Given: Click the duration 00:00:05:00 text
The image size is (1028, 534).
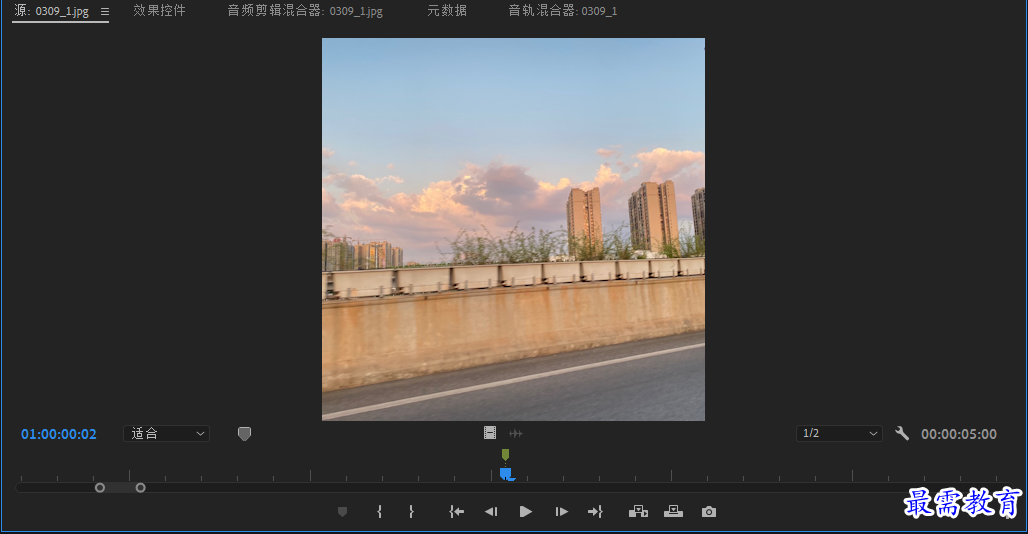Looking at the screenshot, I should click(x=959, y=434).
